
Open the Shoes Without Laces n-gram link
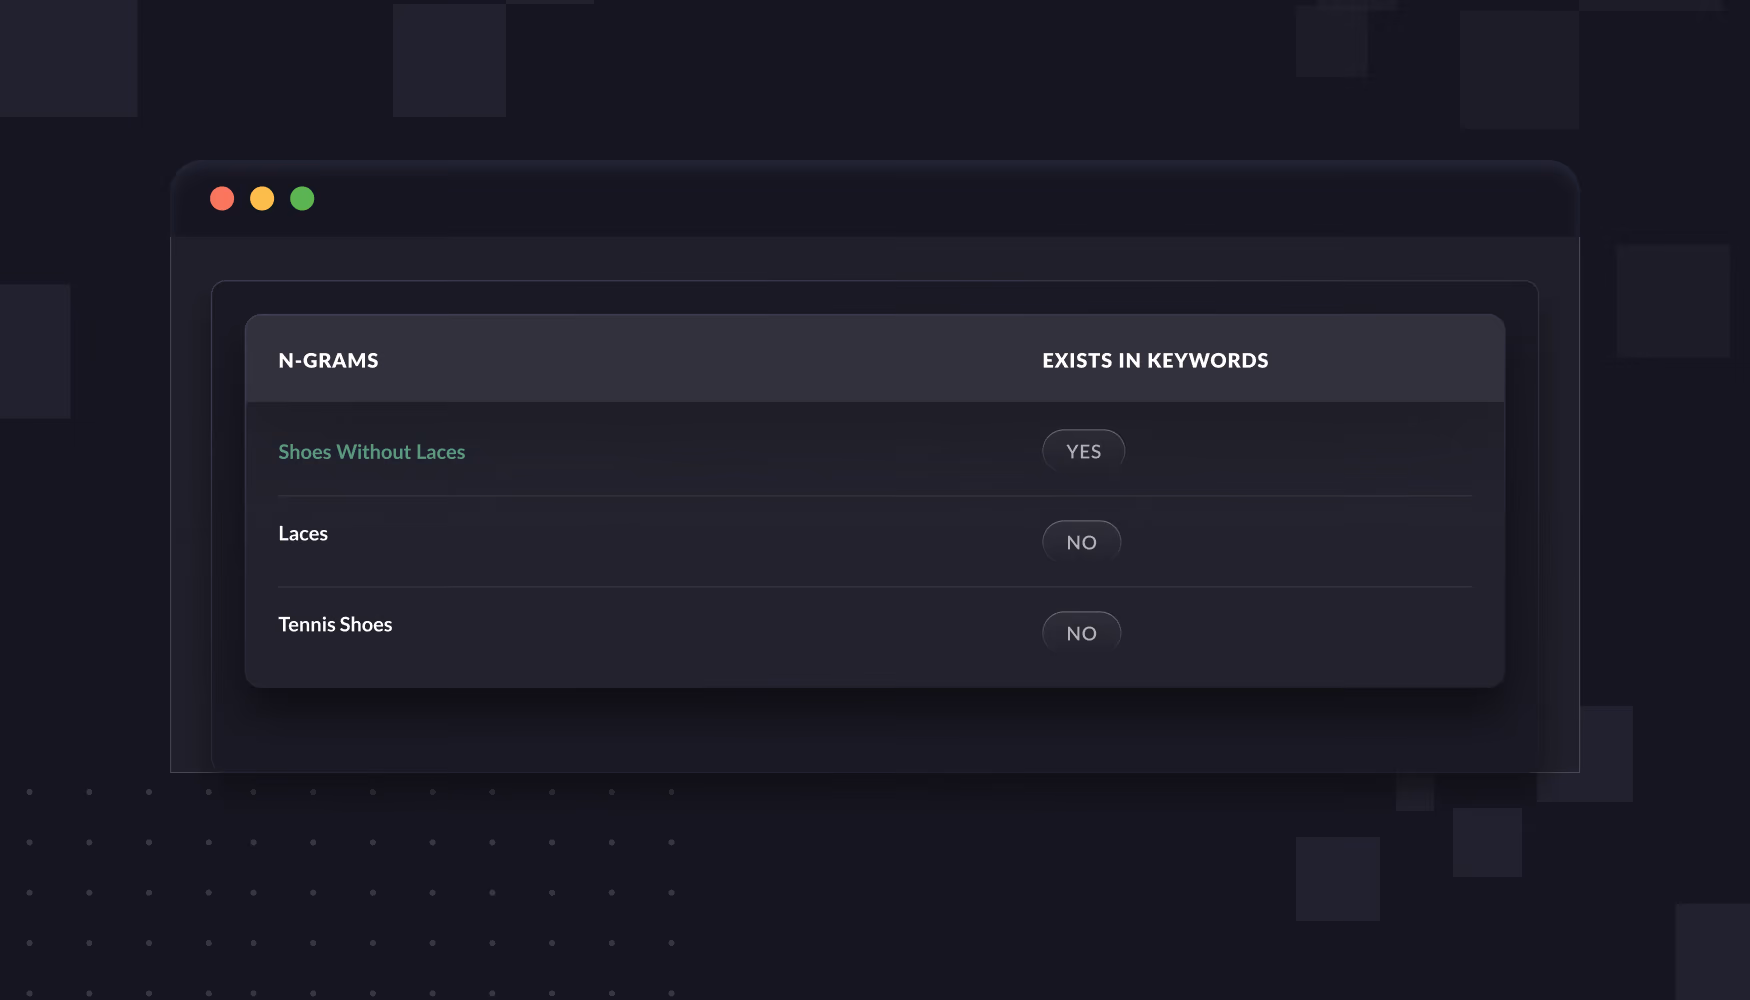tap(372, 452)
